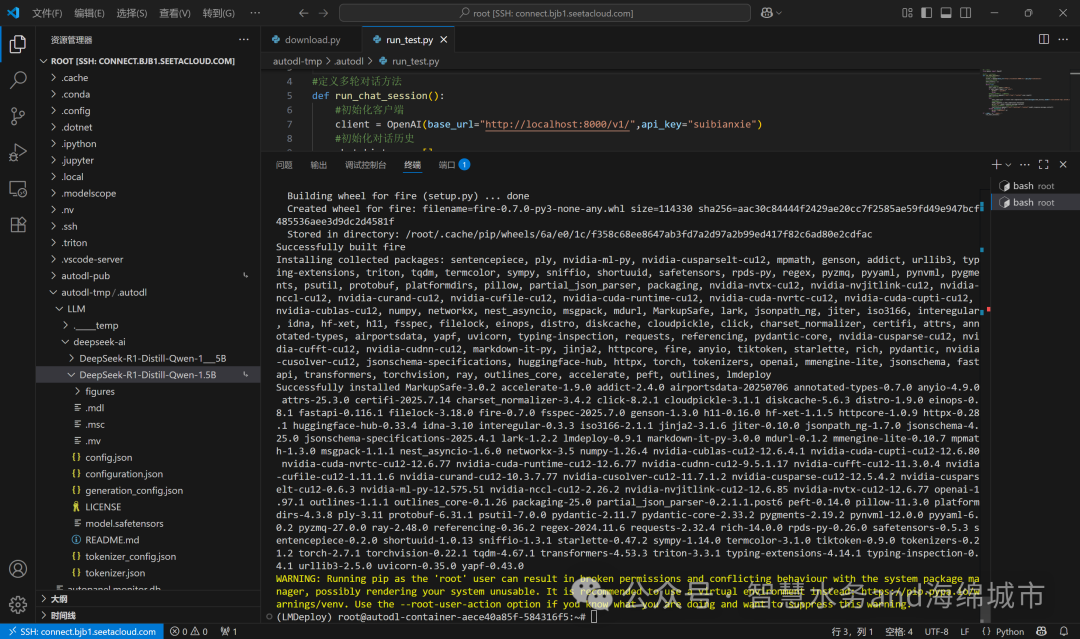Collapse the deepseek-ai folder

pyautogui.click(x=149, y=342)
